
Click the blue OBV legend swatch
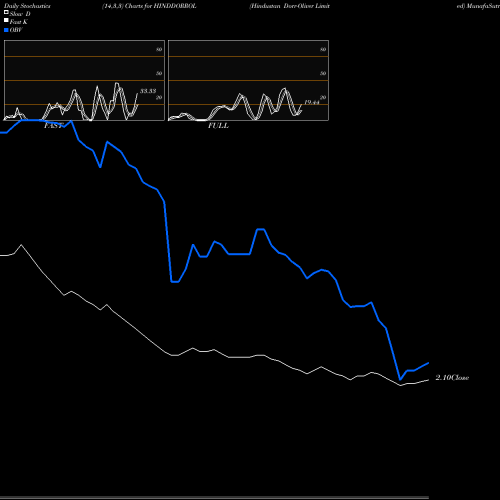[x=6, y=30]
